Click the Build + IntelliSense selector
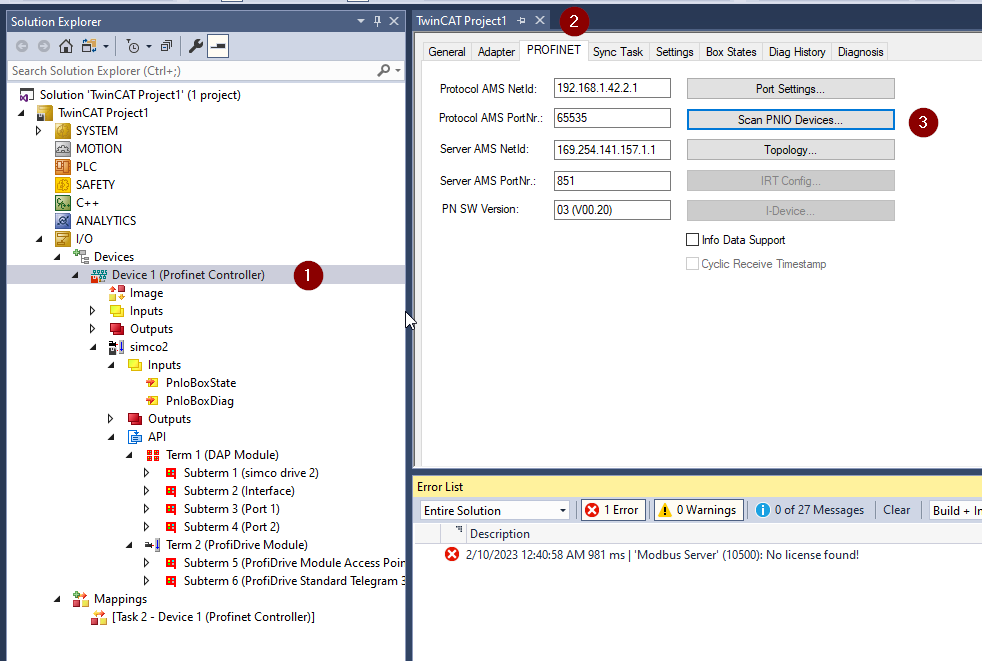Screen dimensions: 982x661 954,511
